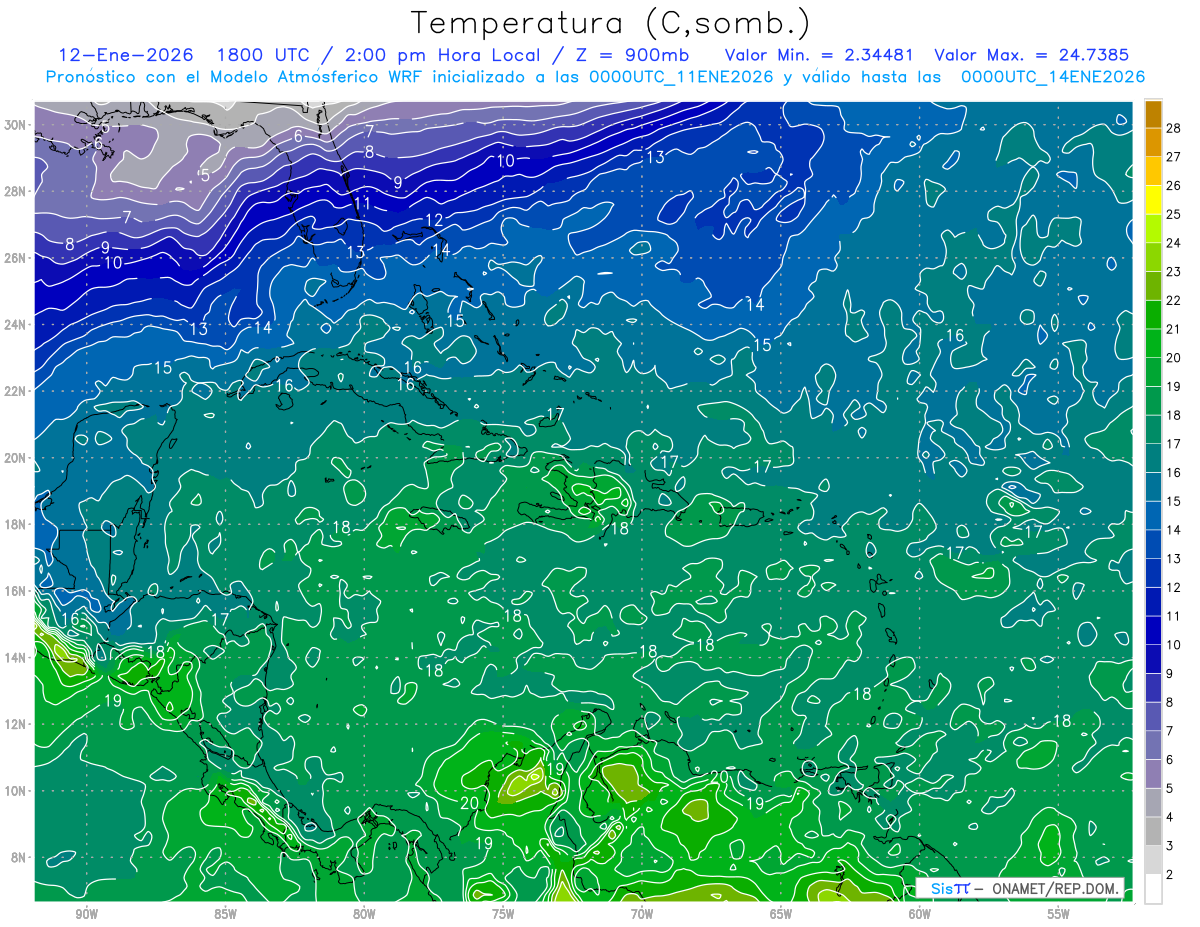Click the '60W' longitude axis label
1200x927 pixels.
point(920,914)
